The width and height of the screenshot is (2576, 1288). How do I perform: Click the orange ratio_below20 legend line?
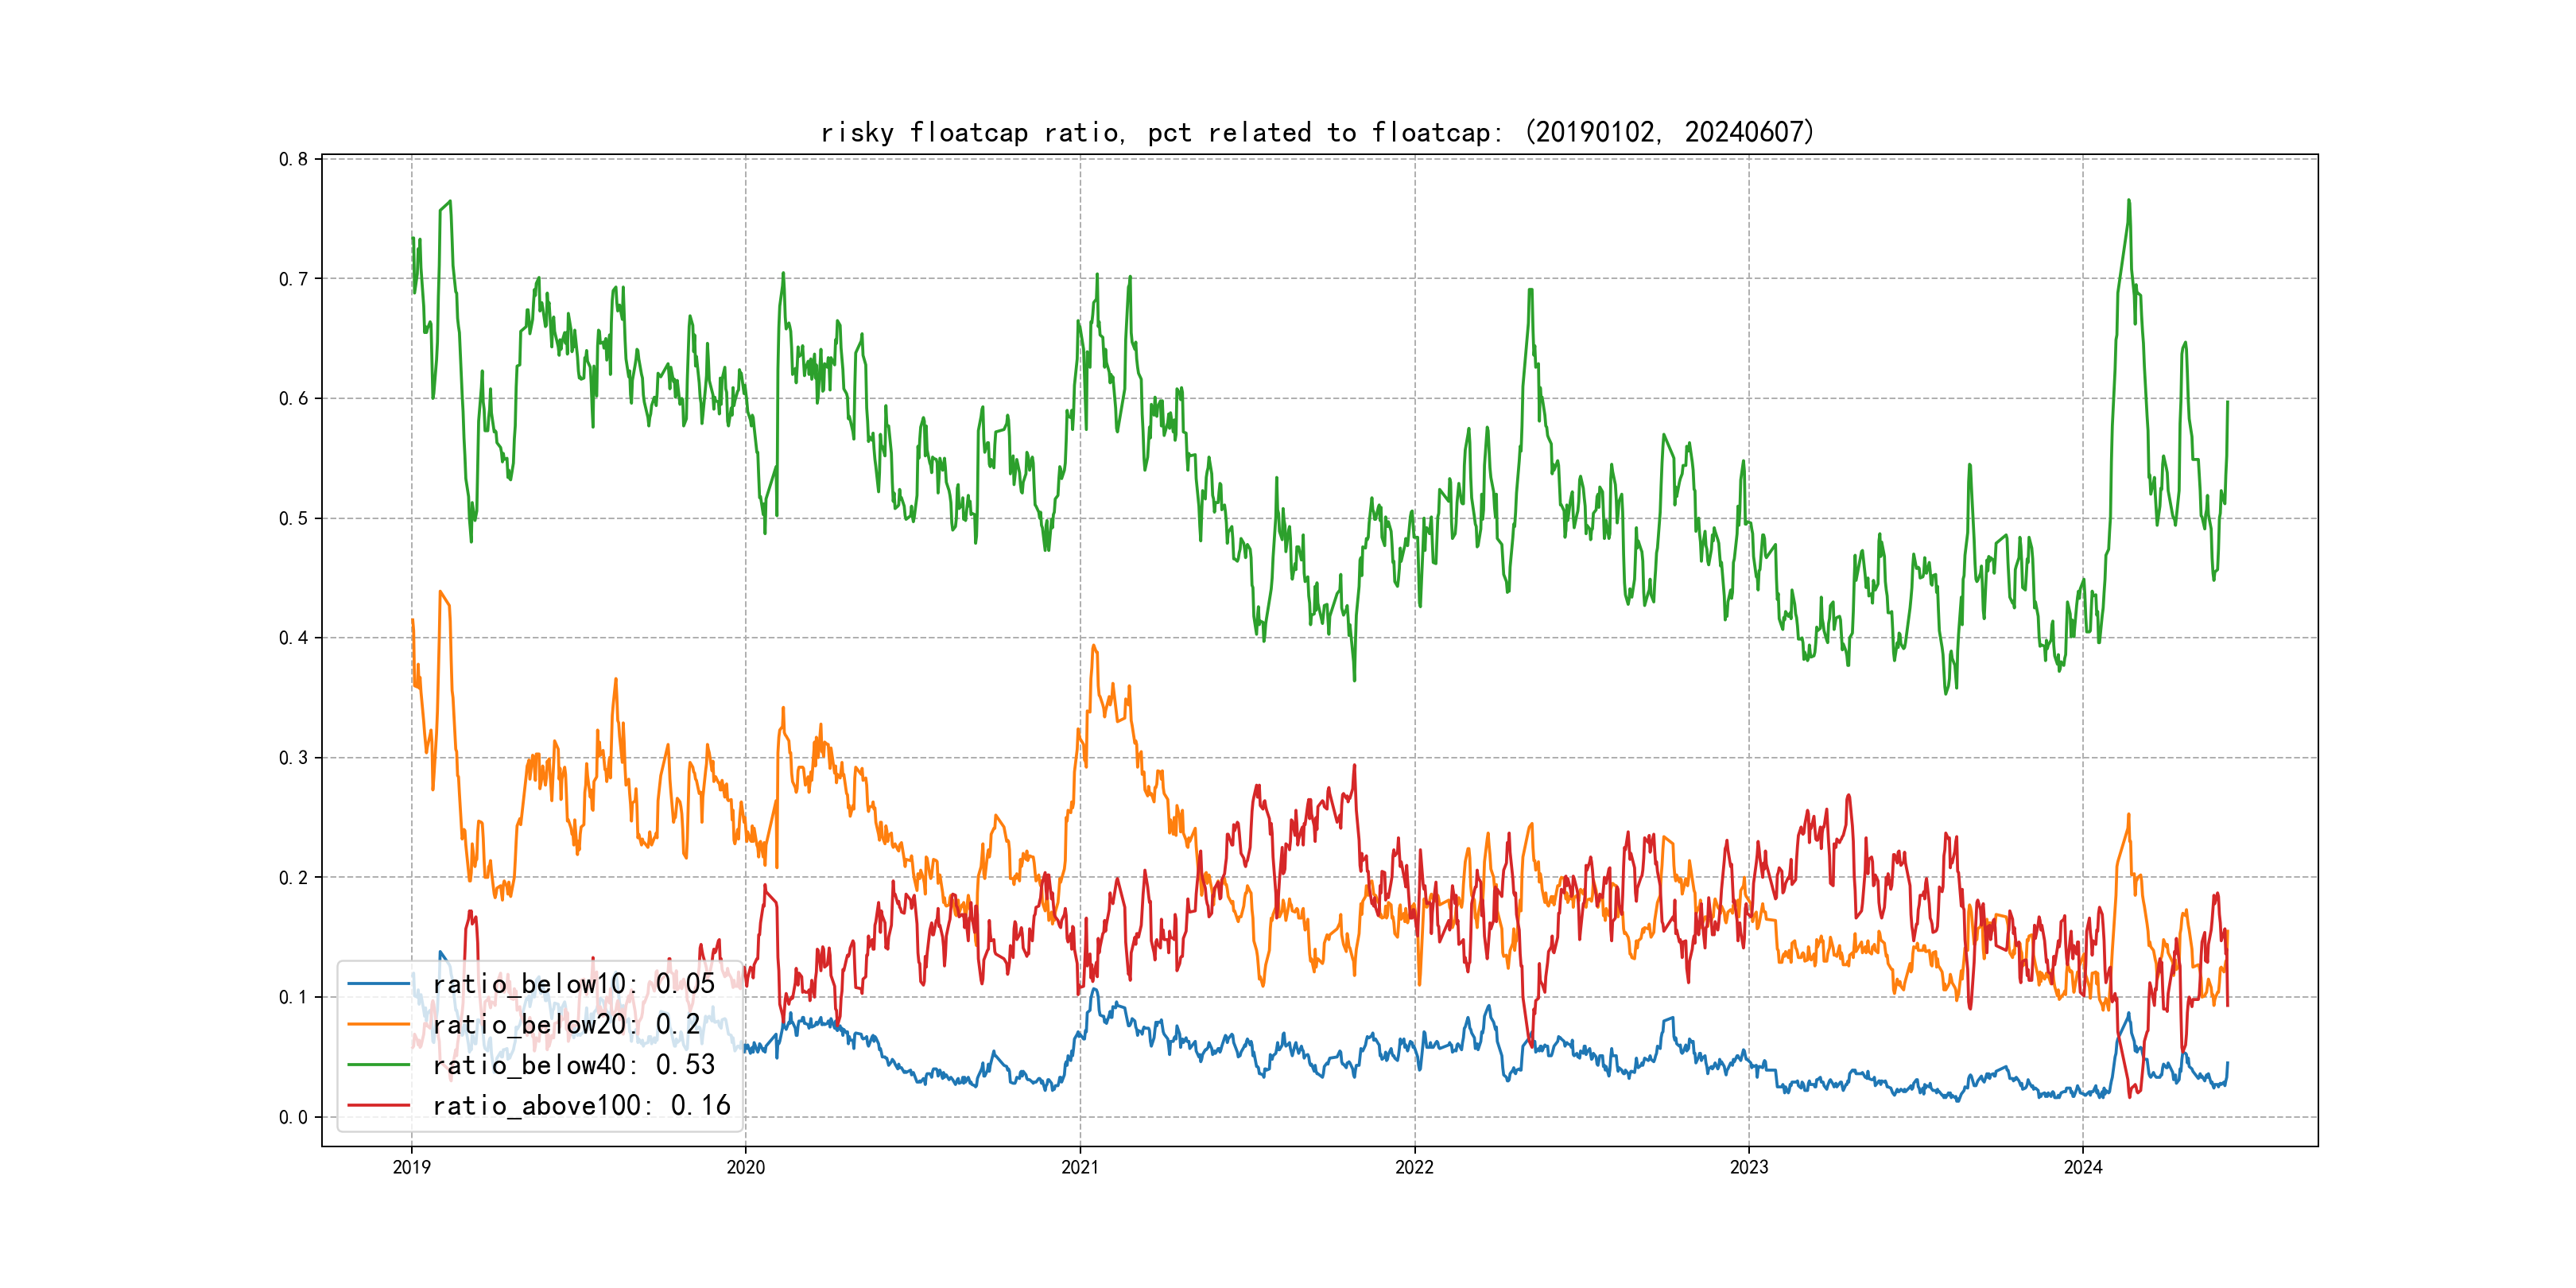tap(378, 1024)
